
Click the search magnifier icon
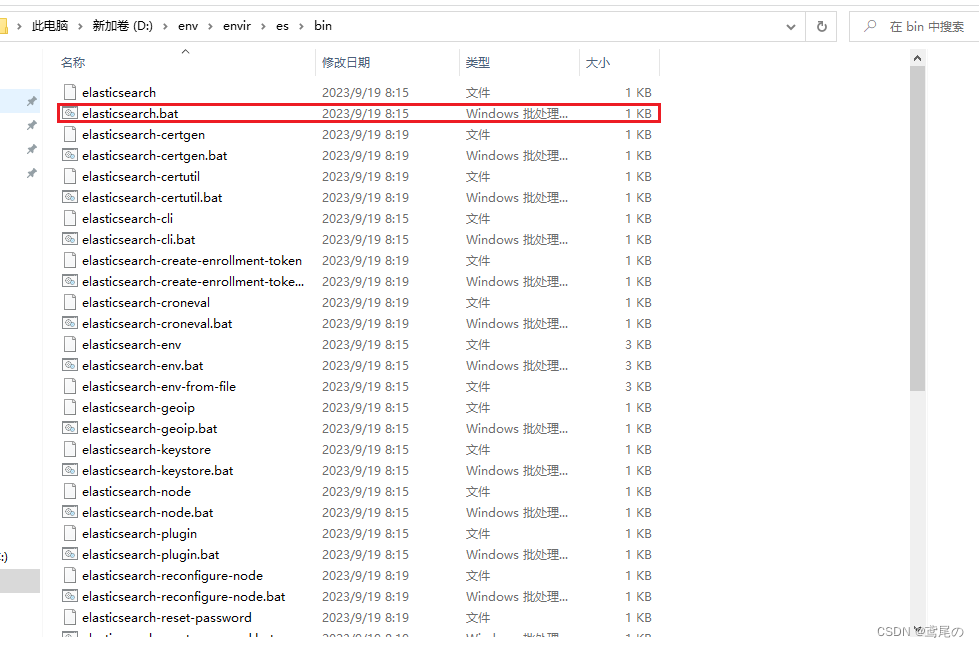tap(869, 26)
